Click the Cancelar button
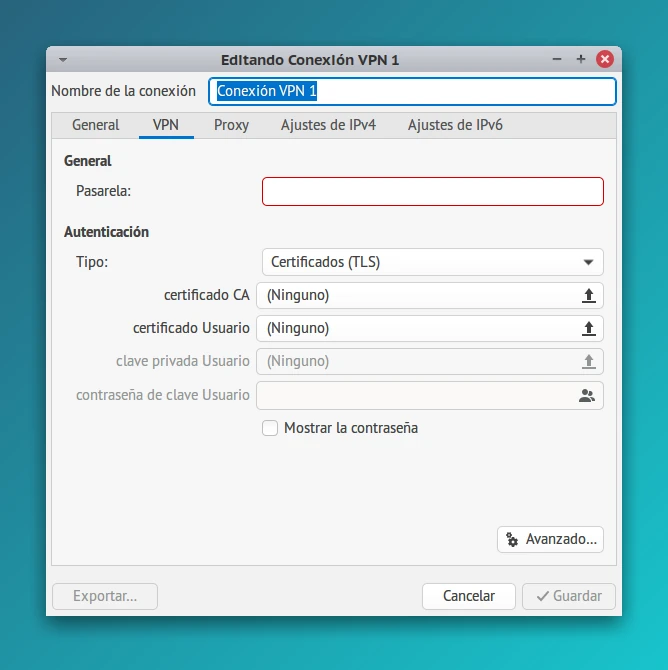Viewport: 668px width, 670px height. pyautogui.click(x=469, y=596)
